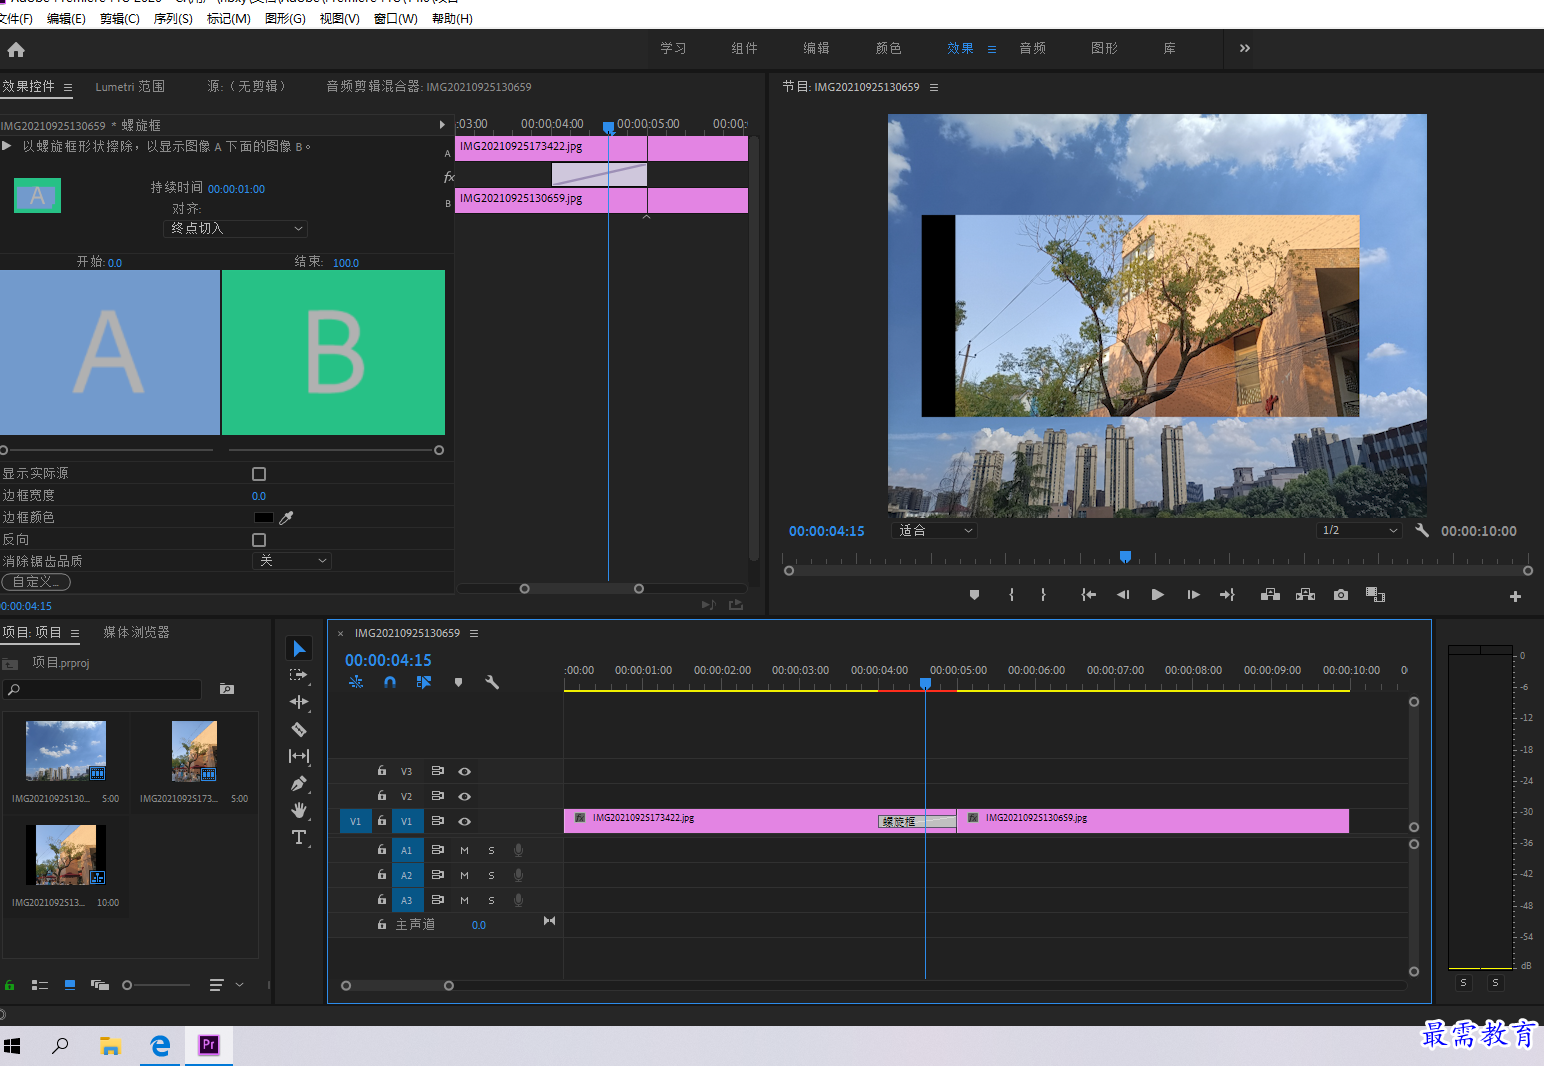Mute audio track A1
1544x1066 pixels.
click(x=464, y=850)
